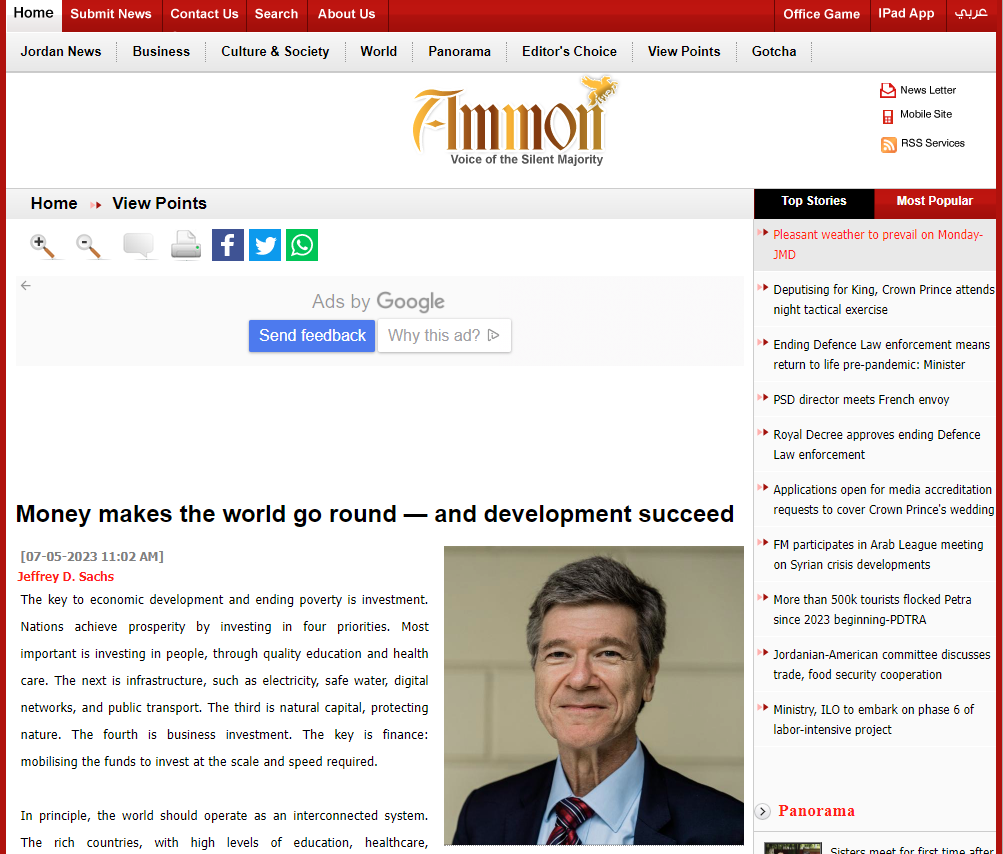
Task: Open Culture & Society section
Action: [x=275, y=52]
